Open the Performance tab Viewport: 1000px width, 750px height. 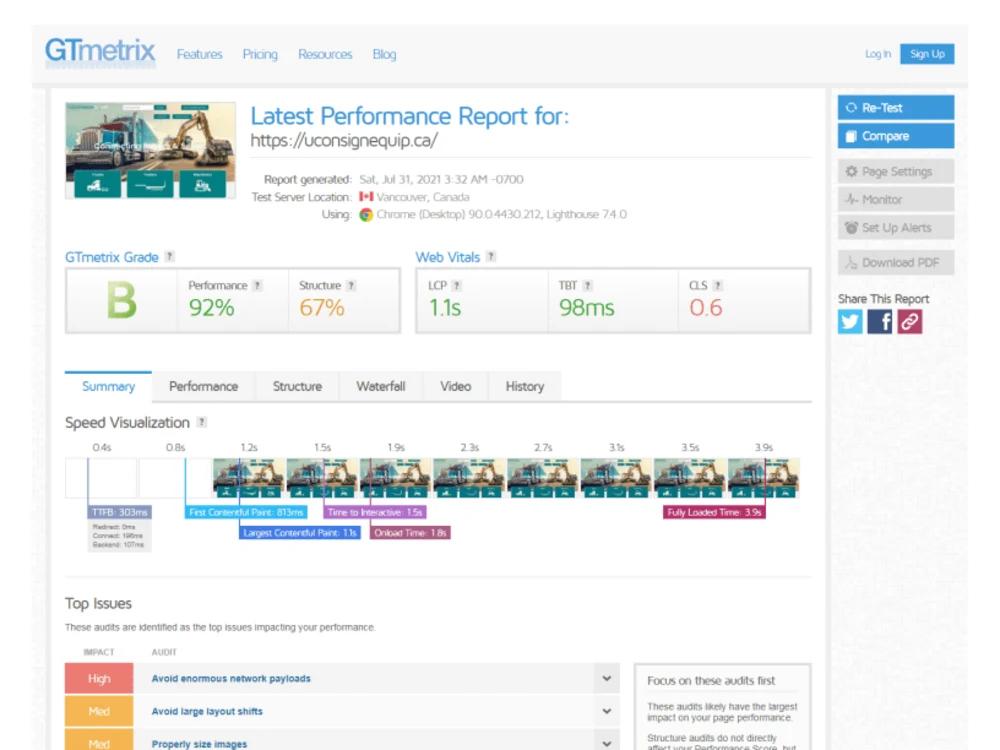[203, 386]
